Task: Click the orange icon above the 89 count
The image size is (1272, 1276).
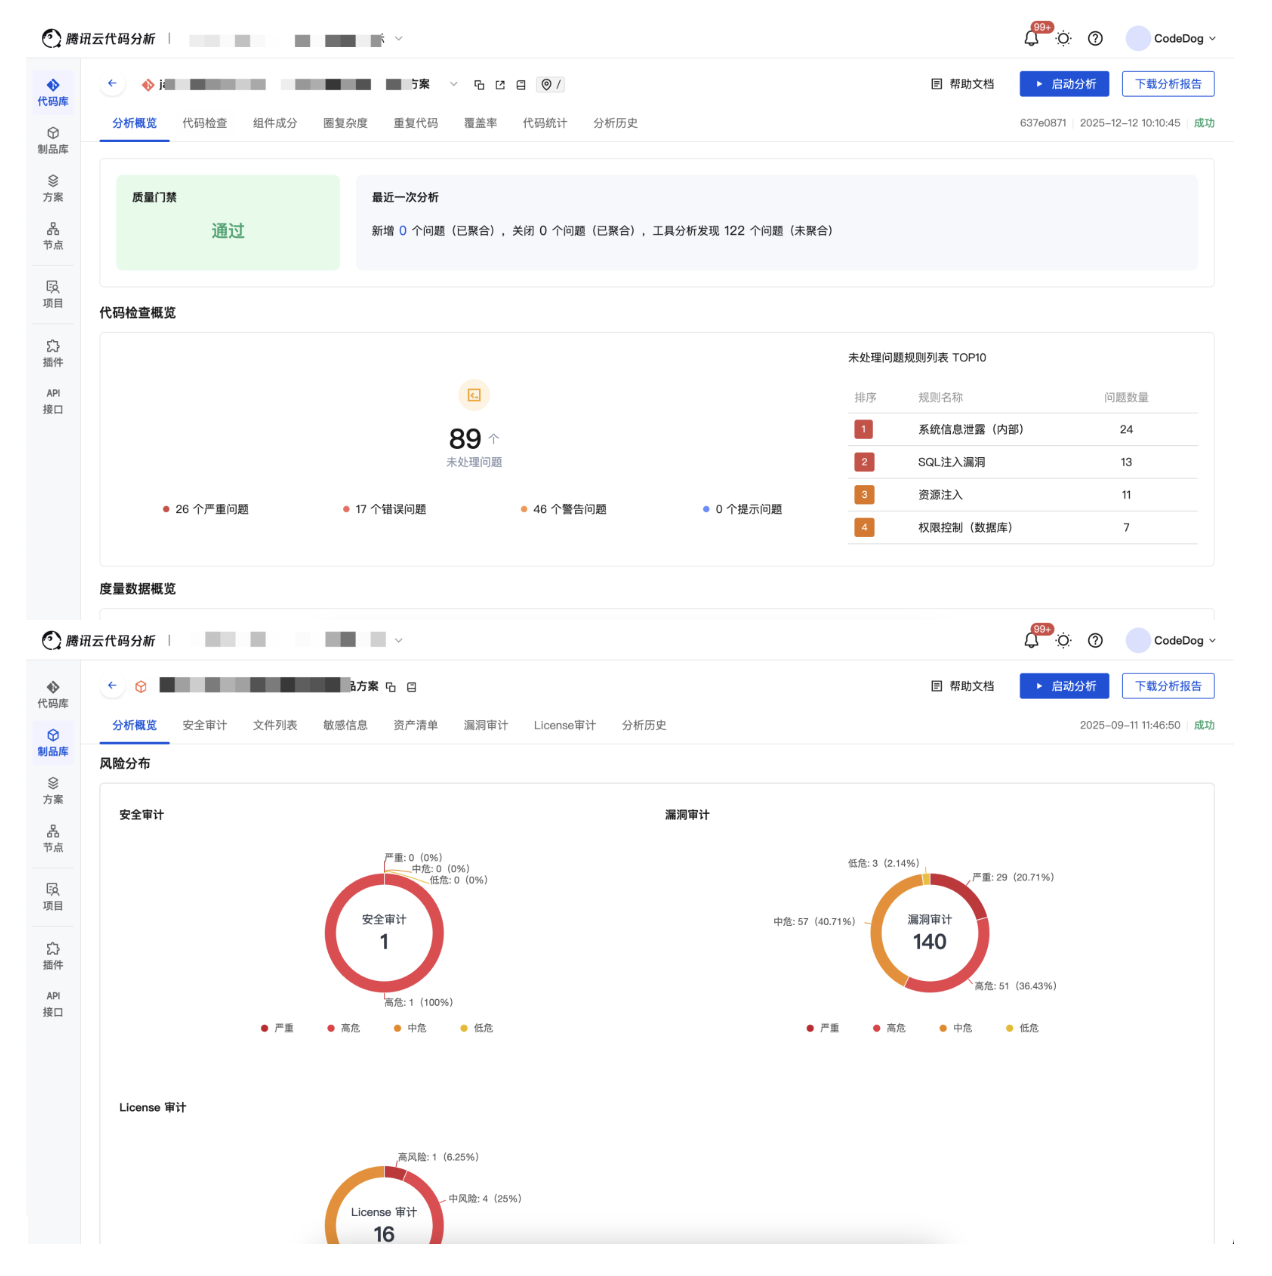Action: pos(474,395)
